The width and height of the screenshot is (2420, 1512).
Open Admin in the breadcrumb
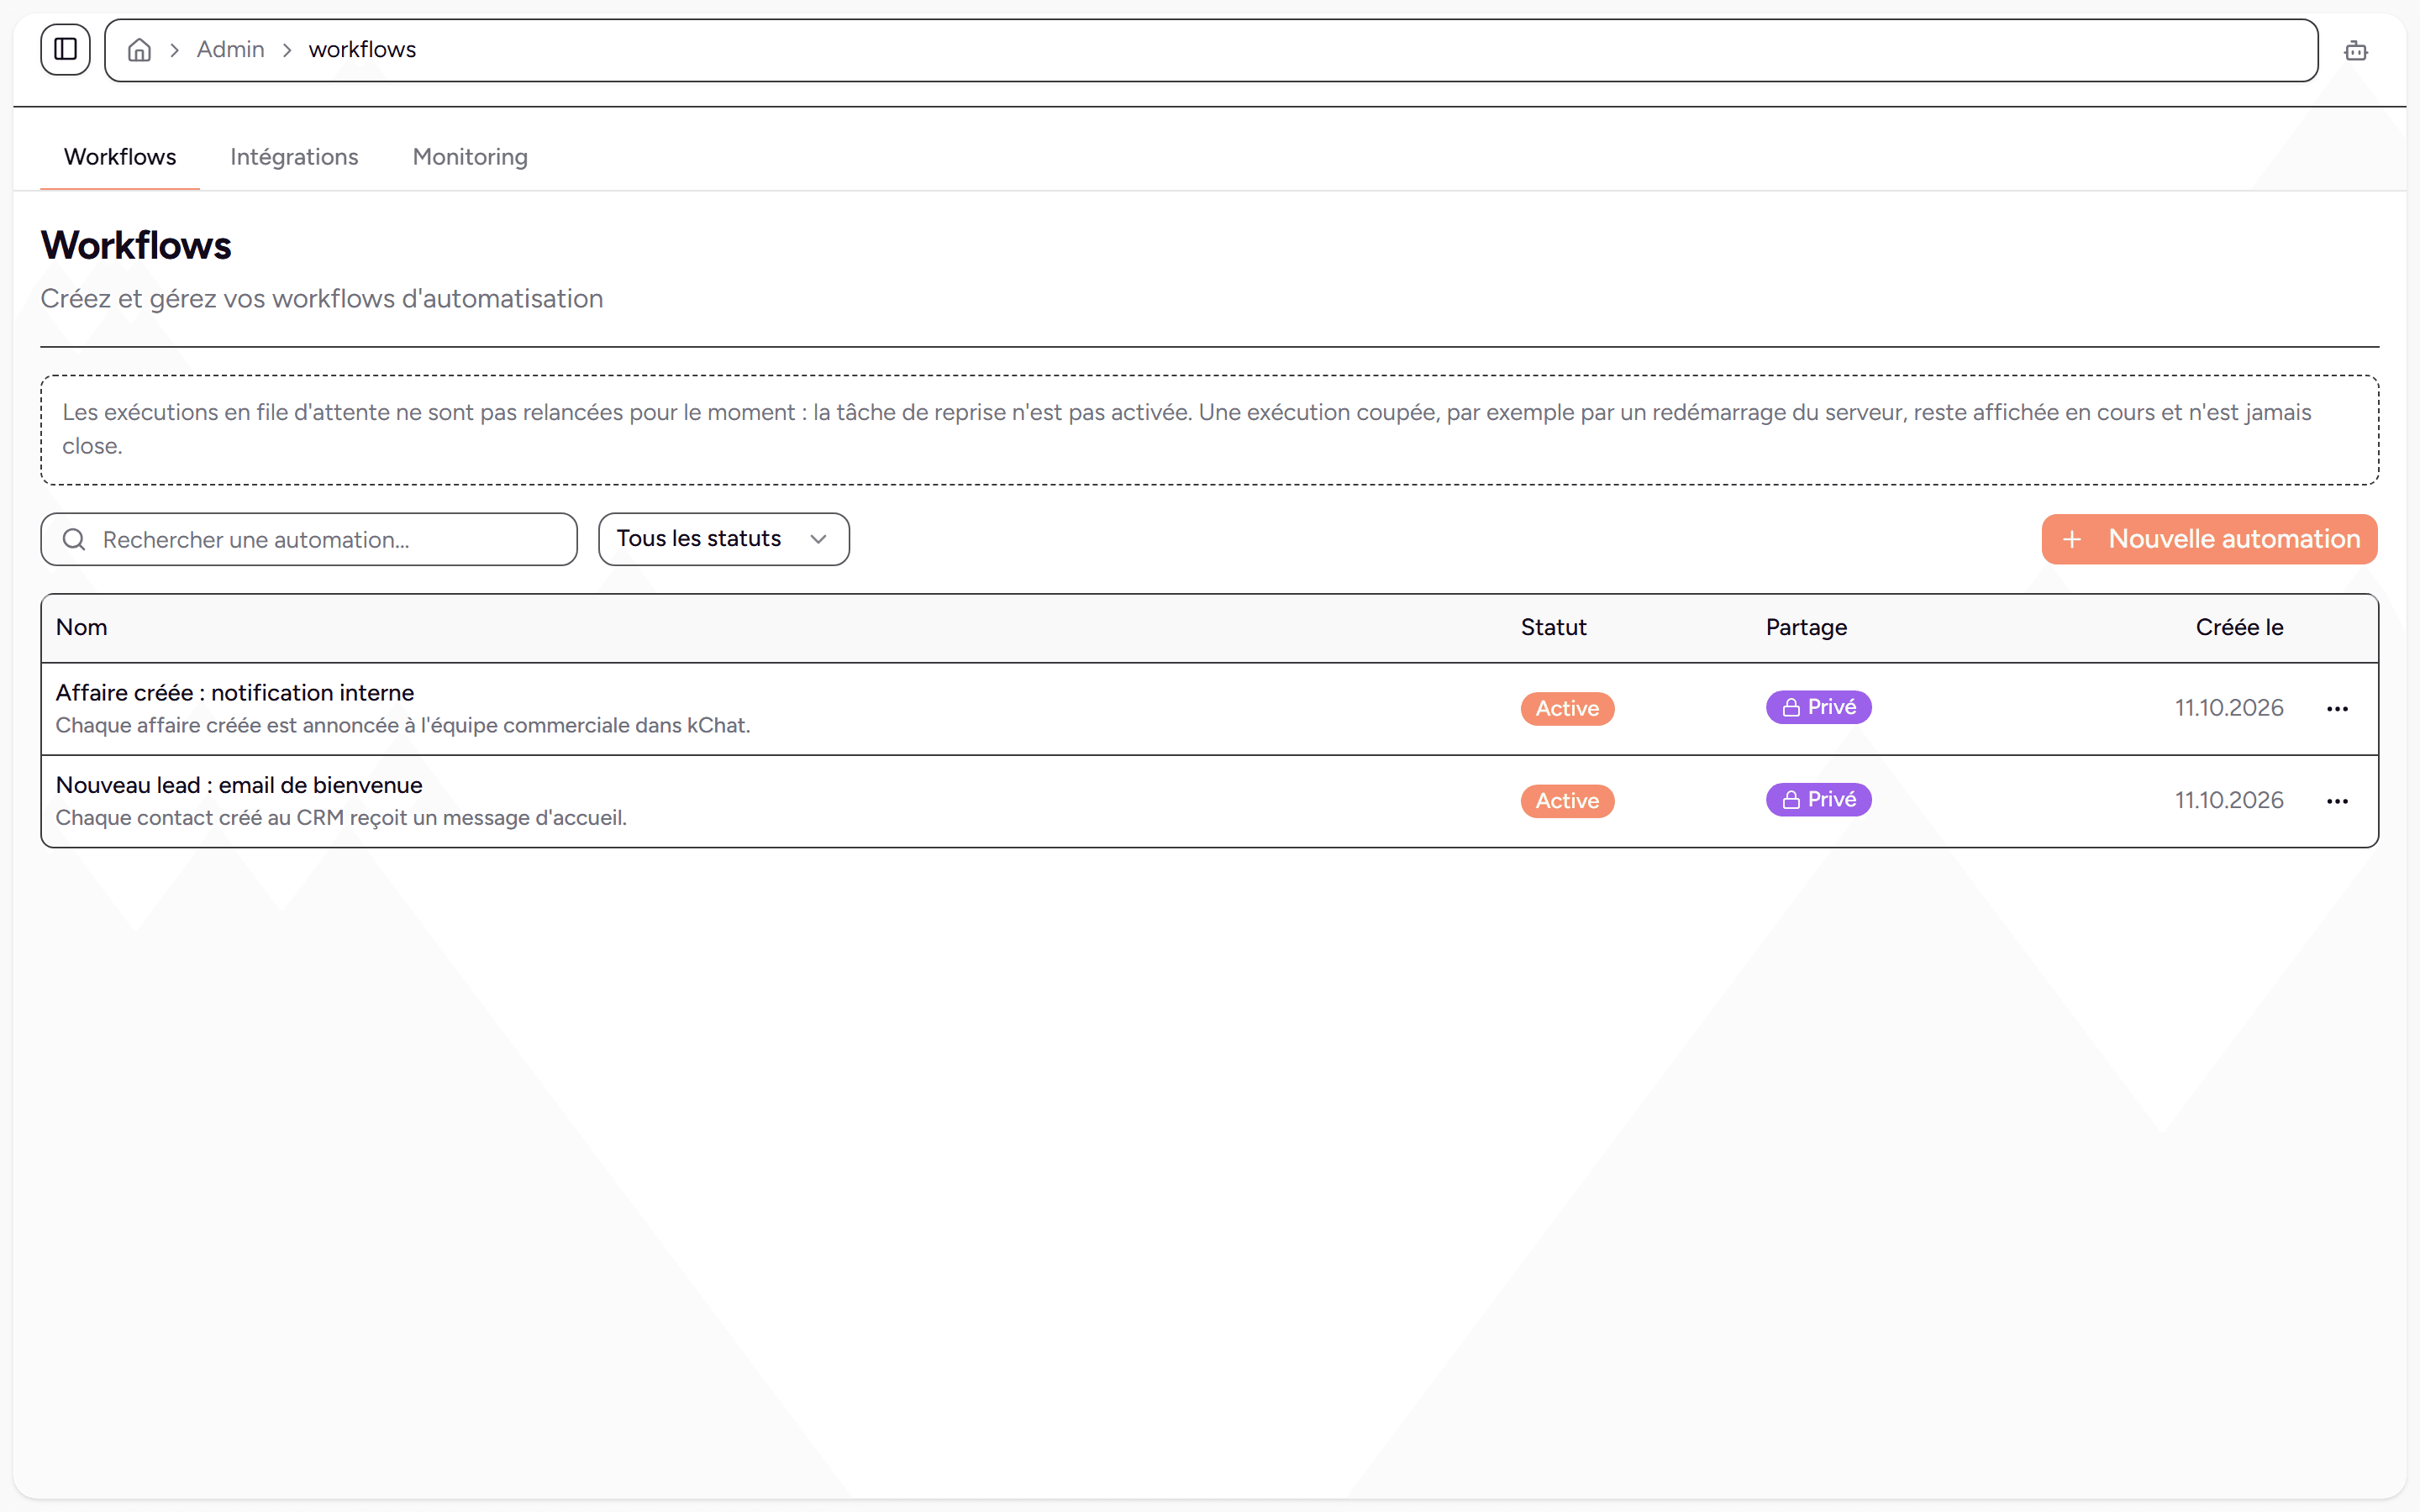point(230,49)
